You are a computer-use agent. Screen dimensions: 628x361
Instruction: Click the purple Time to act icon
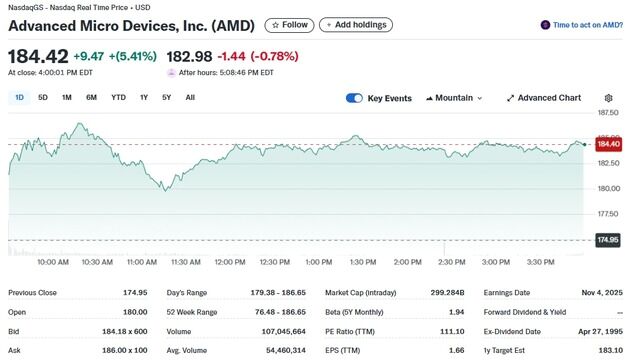(x=545, y=25)
